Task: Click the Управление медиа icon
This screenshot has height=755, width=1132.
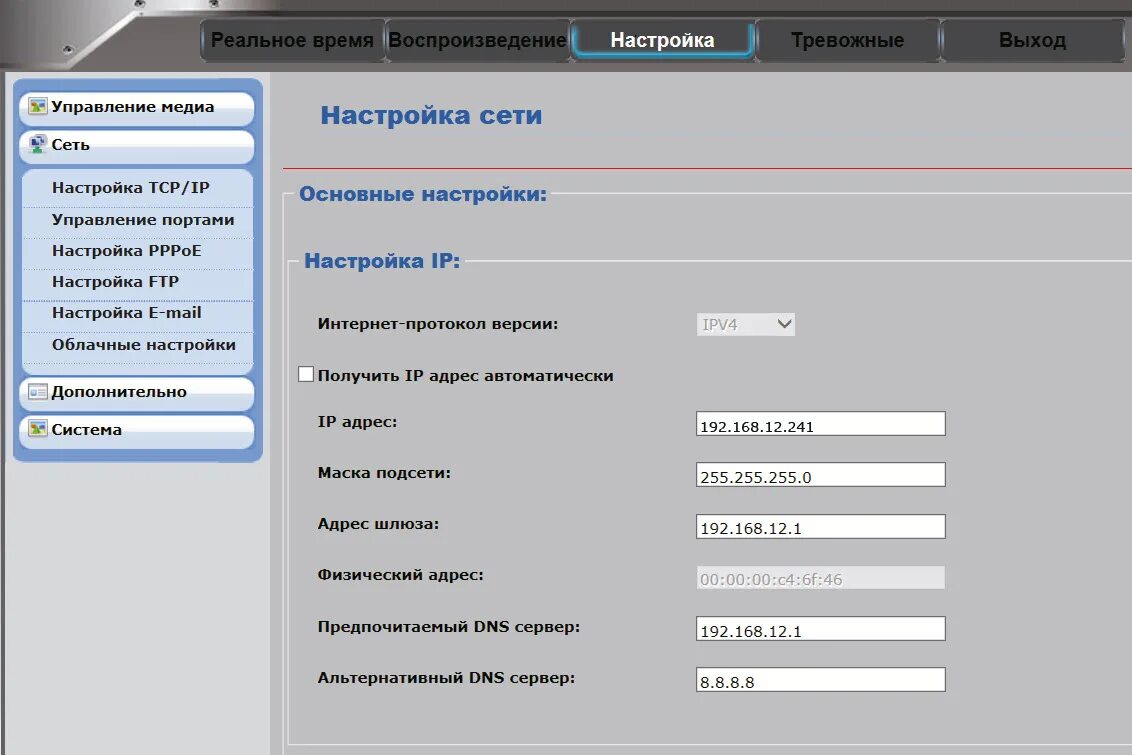Action: (x=38, y=107)
